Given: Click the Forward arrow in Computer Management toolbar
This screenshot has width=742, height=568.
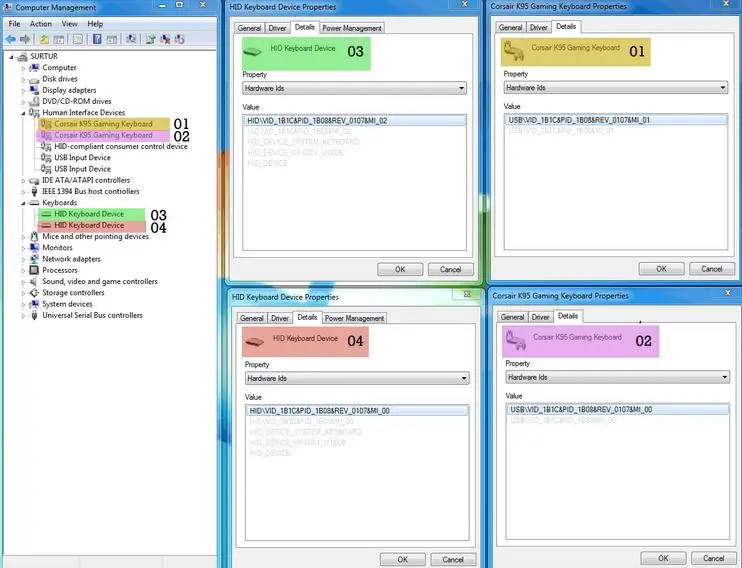Looking at the screenshot, I should click(25, 39).
